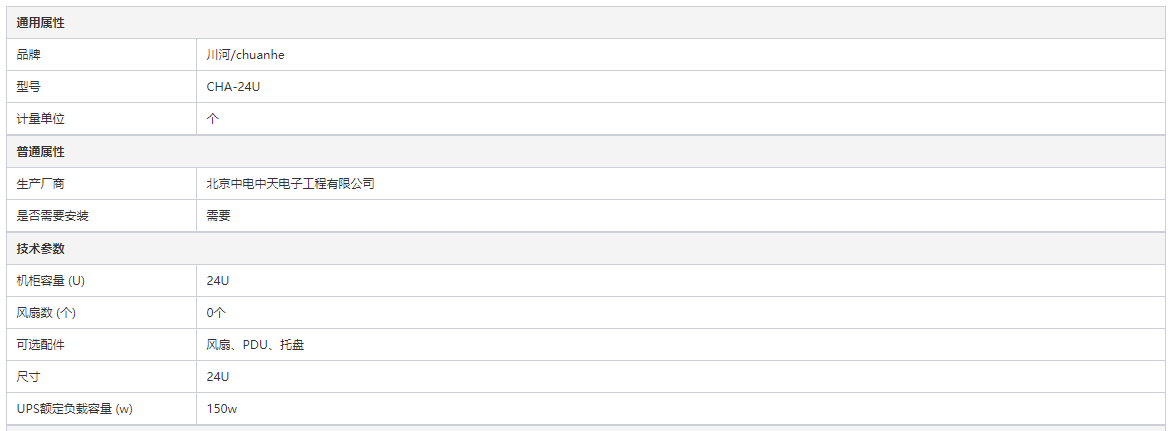Click the model value CHA-24U
The image size is (1173, 431).
click(233, 87)
